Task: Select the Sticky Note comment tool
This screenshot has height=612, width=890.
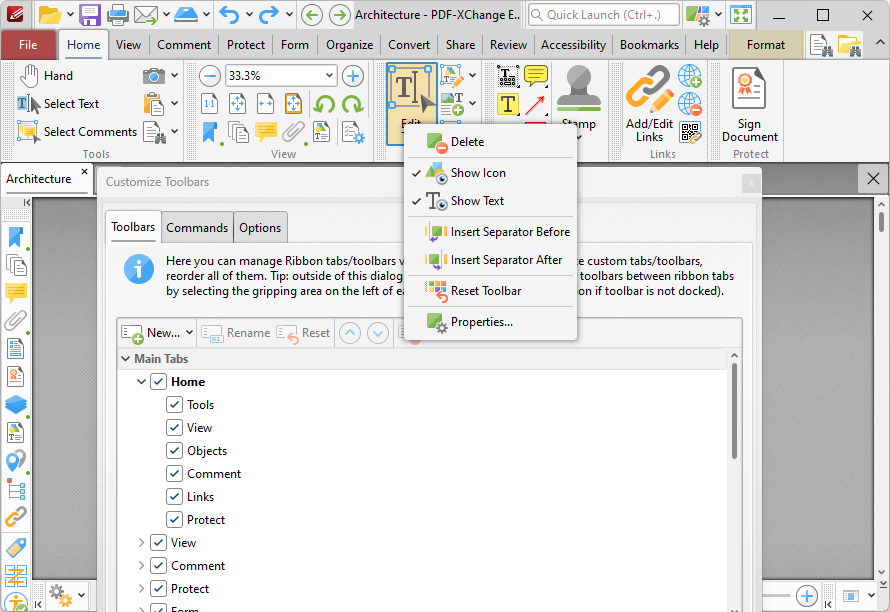Action: coord(536,76)
